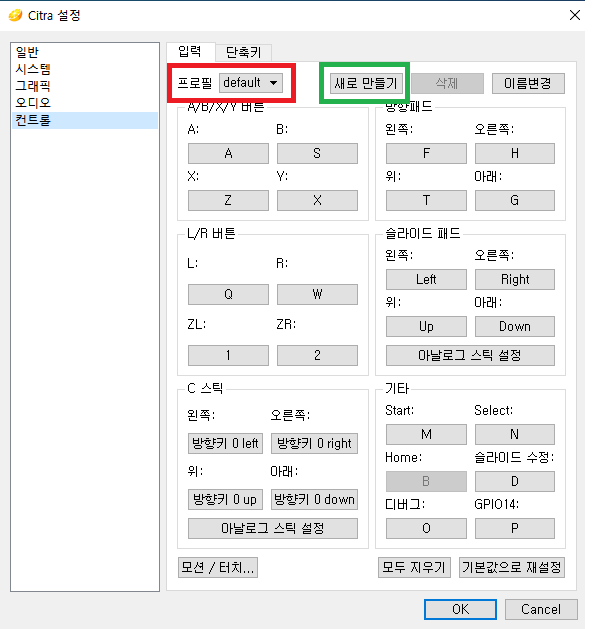The image size is (597, 629).
Task: Rebind Start mapped to M
Action: 426,434
